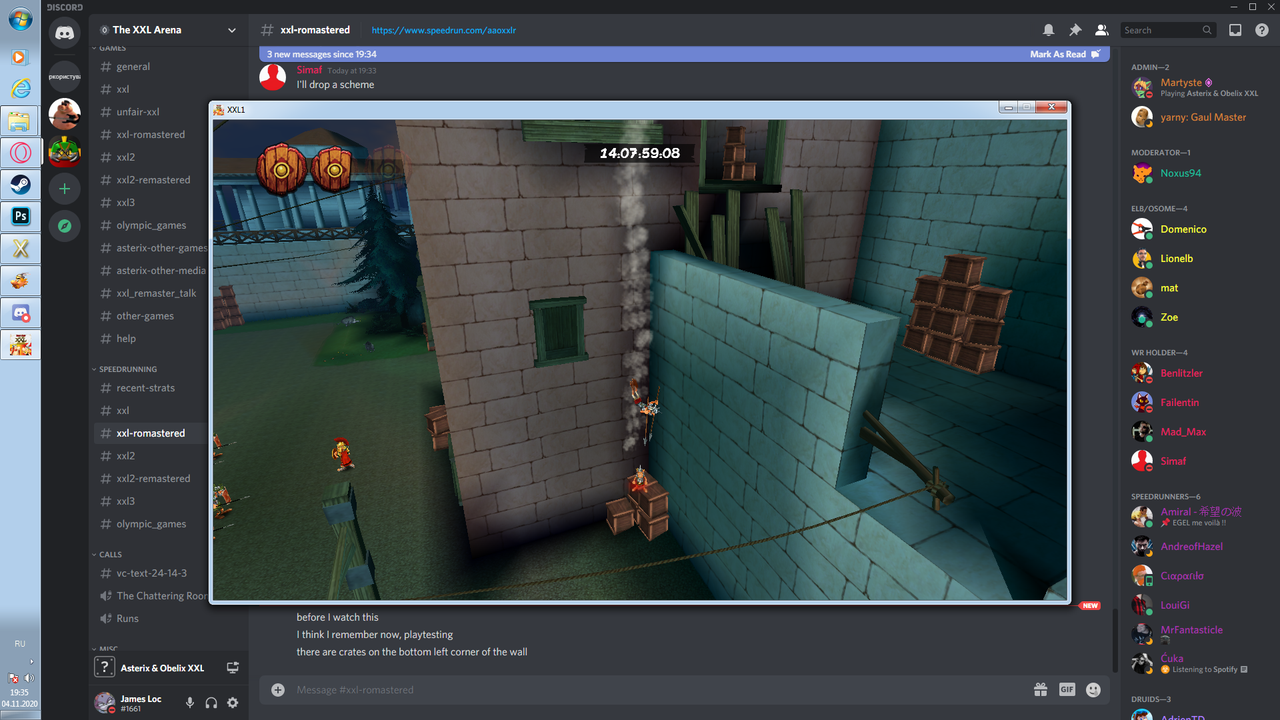This screenshot has height=720, width=1280.
Task: Open the emoji picker
Action: [1093, 690]
